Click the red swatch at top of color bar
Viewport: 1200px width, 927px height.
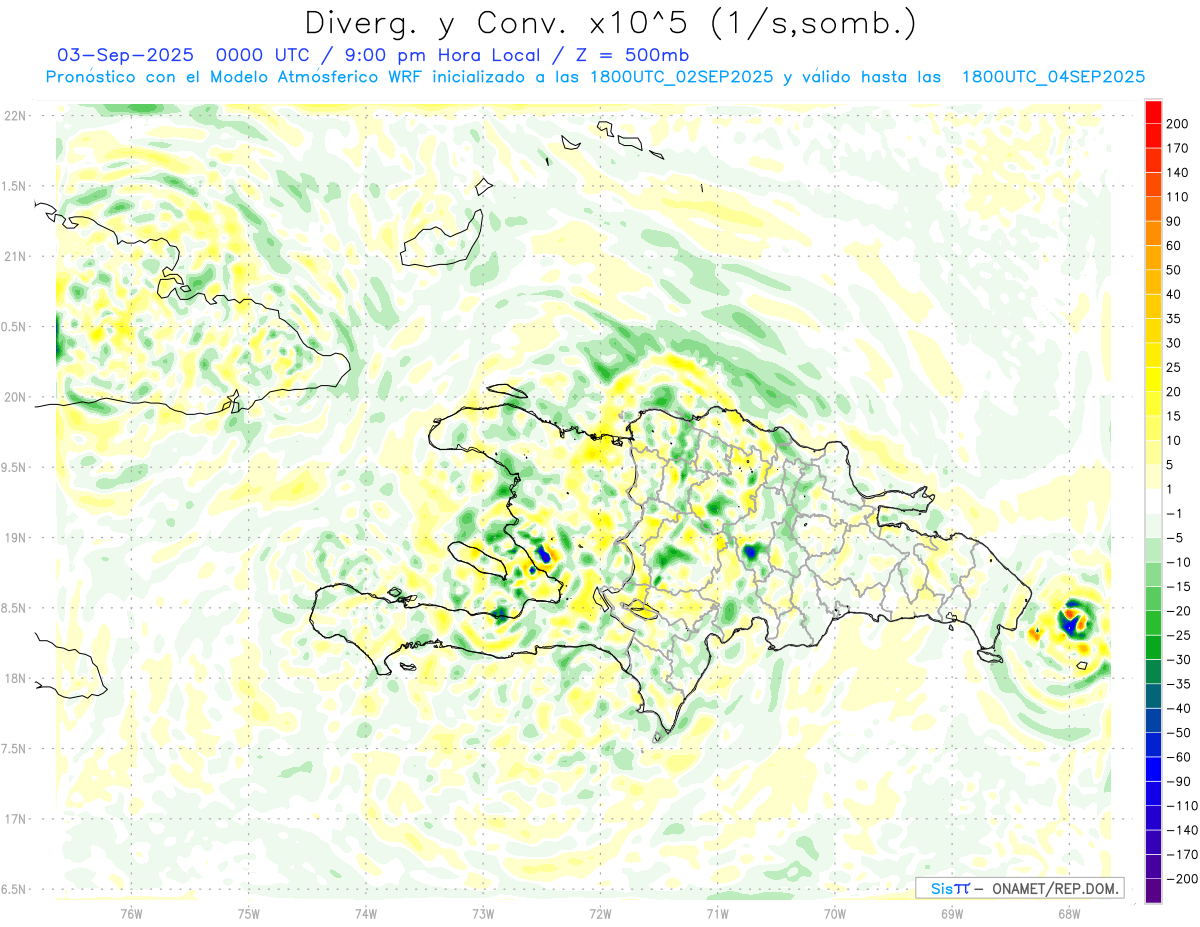[x=1153, y=110]
